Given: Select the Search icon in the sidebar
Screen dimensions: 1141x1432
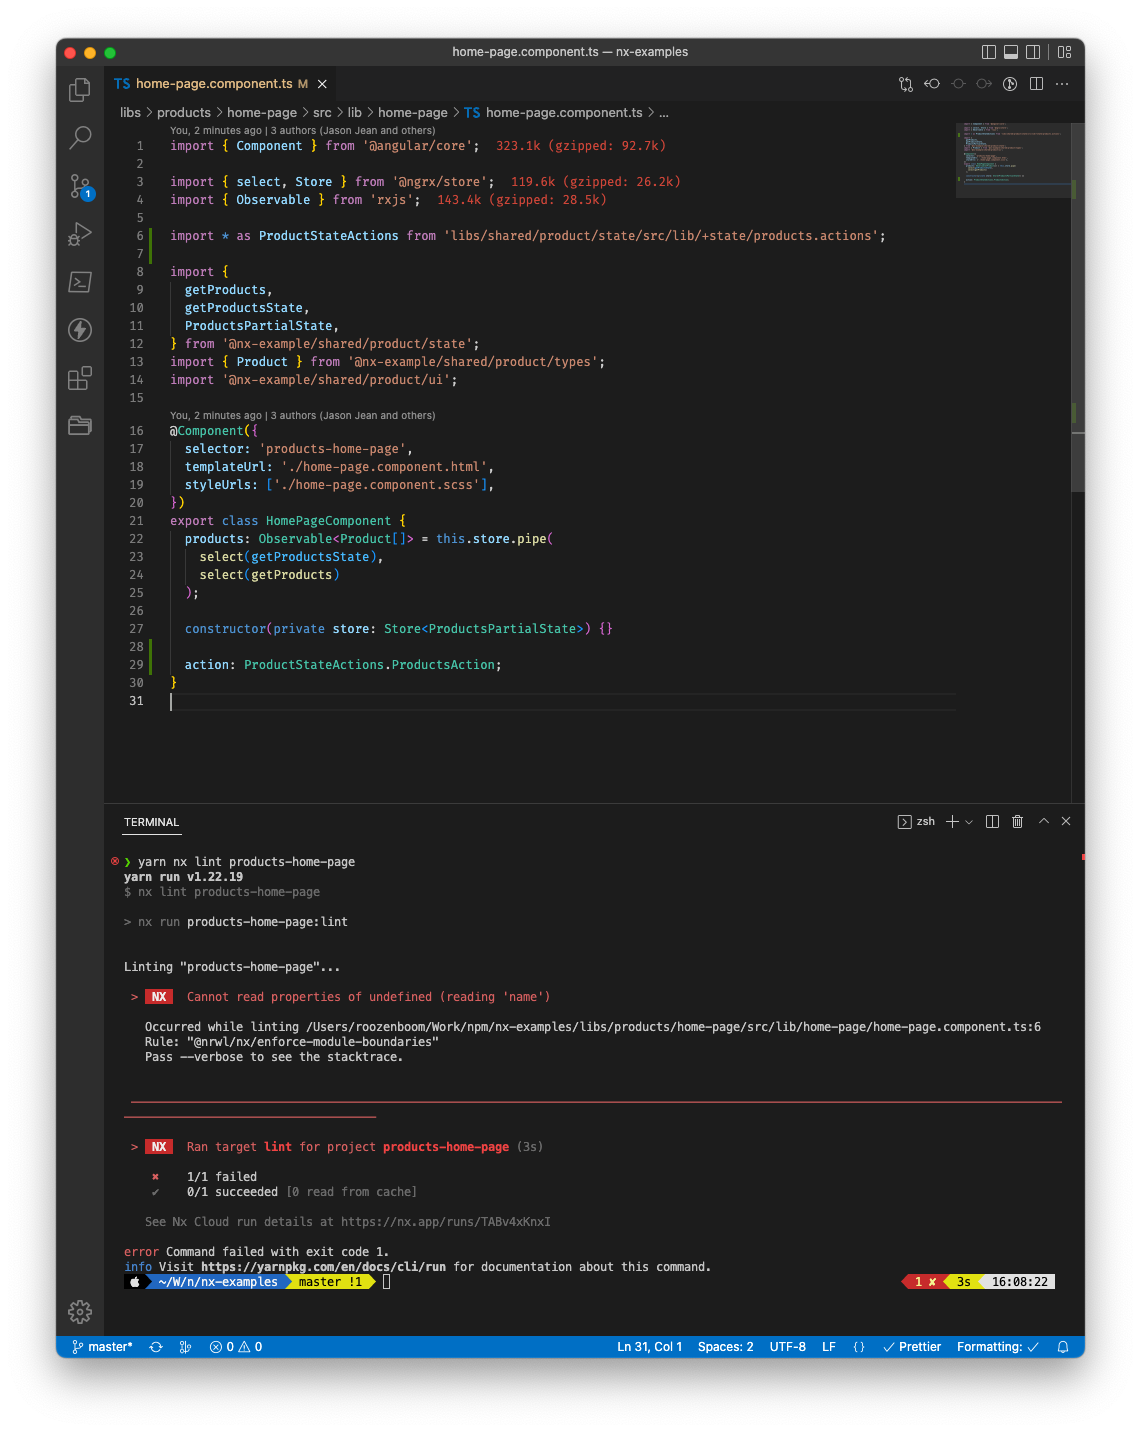Looking at the screenshot, I should pos(79,138).
